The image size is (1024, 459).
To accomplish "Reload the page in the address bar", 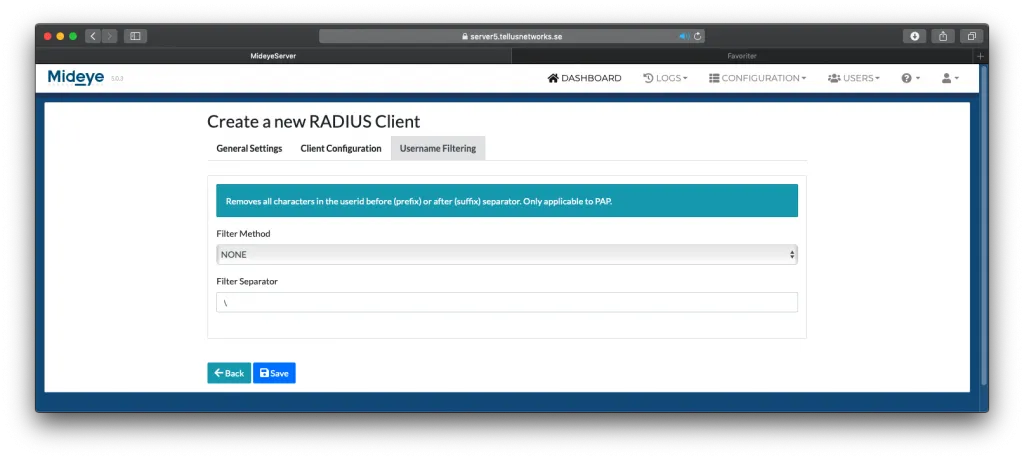I will pos(697,37).
